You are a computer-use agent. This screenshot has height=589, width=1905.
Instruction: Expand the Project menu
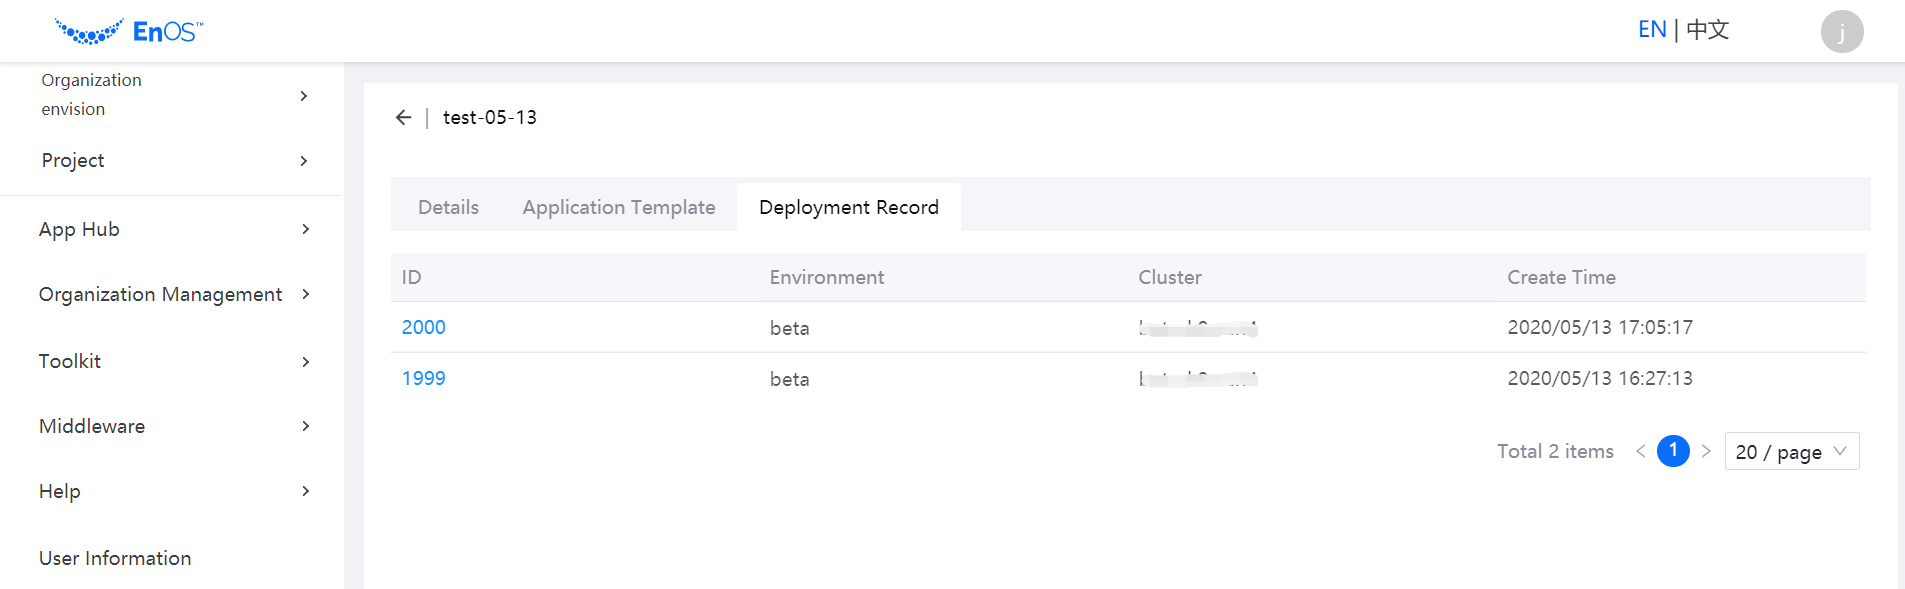(304, 161)
